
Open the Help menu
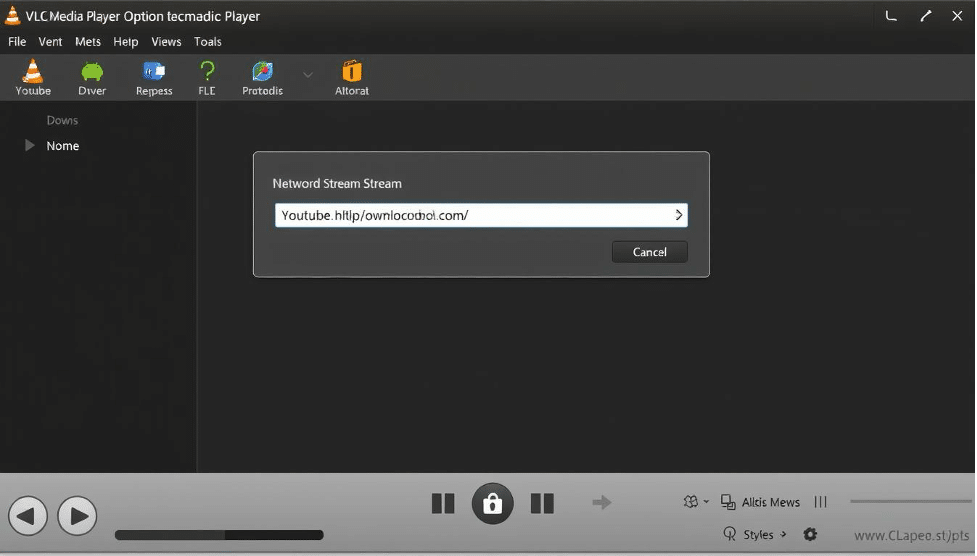pyautogui.click(x=126, y=42)
